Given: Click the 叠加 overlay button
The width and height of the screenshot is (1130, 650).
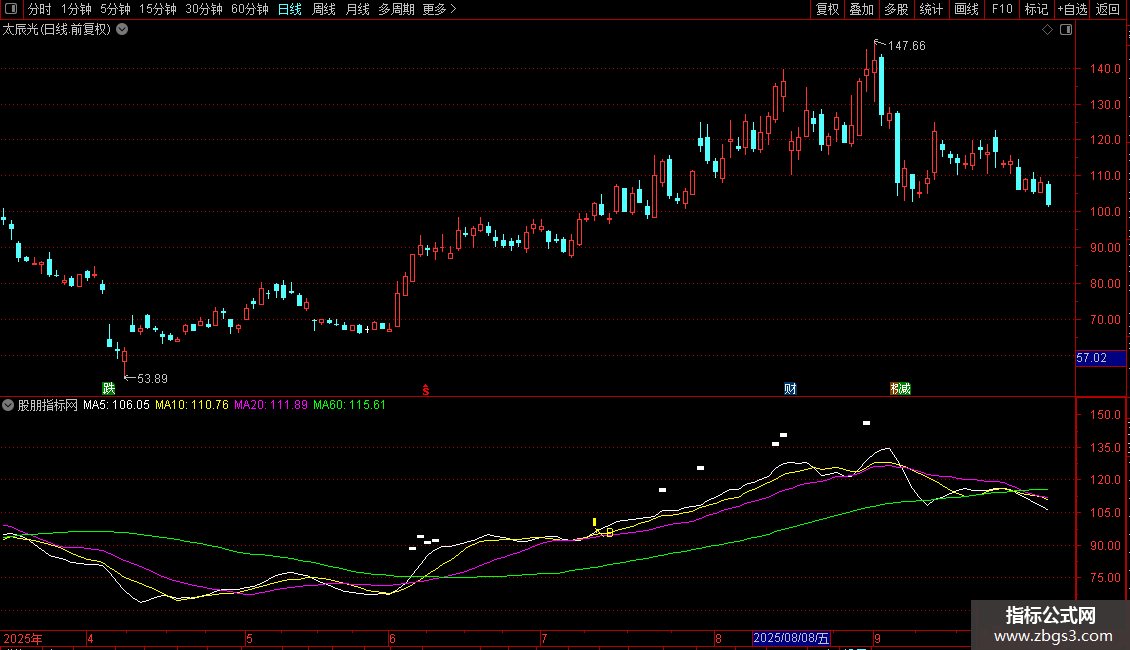Looking at the screenshot, I should (861, 9).
